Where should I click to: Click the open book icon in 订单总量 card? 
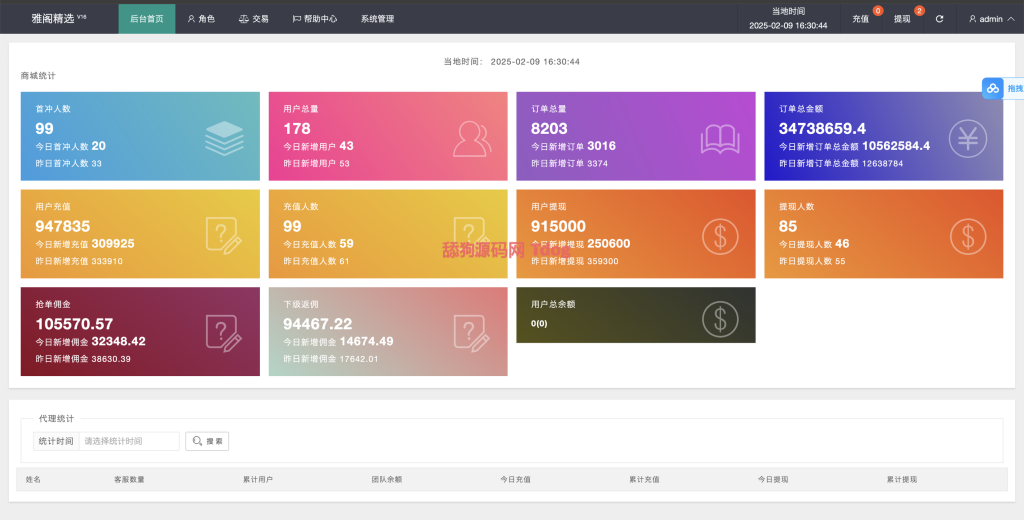click(x=720, y=138)
